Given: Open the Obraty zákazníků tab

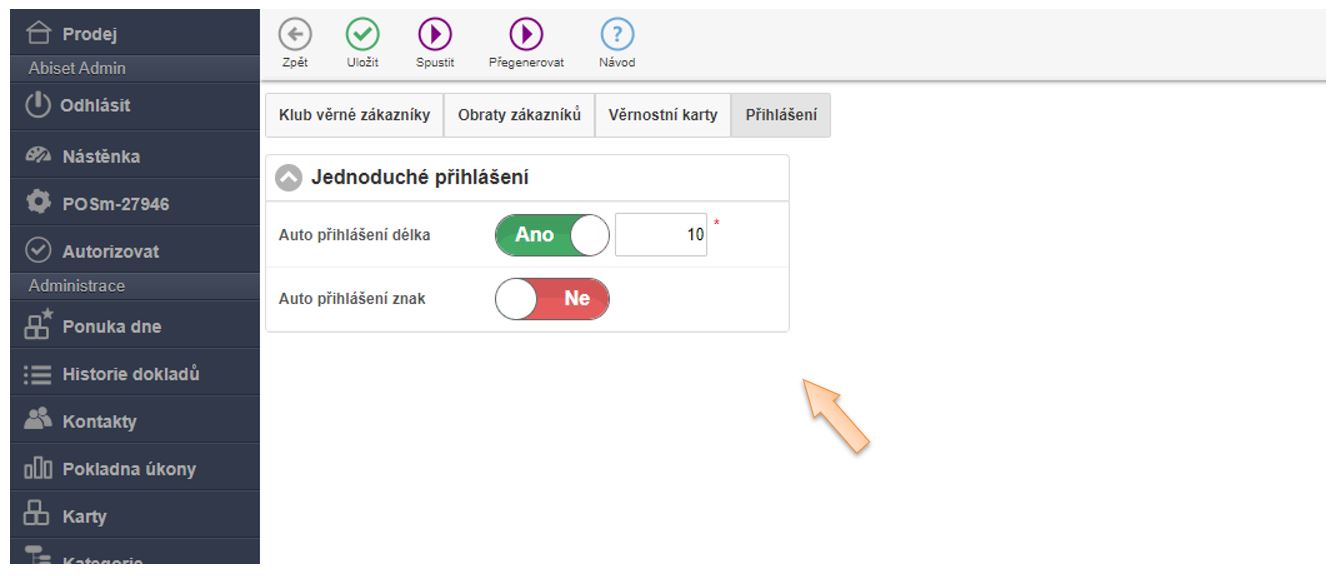Looking at the screenshot, I should coord(519,115).
